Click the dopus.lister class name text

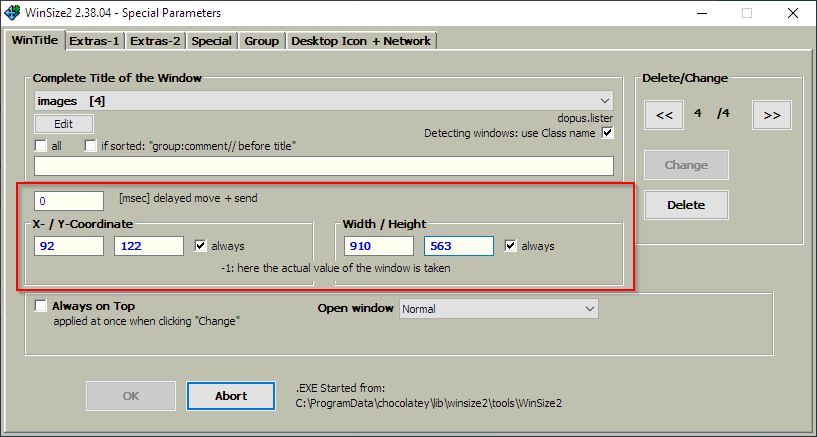(585, 118)
